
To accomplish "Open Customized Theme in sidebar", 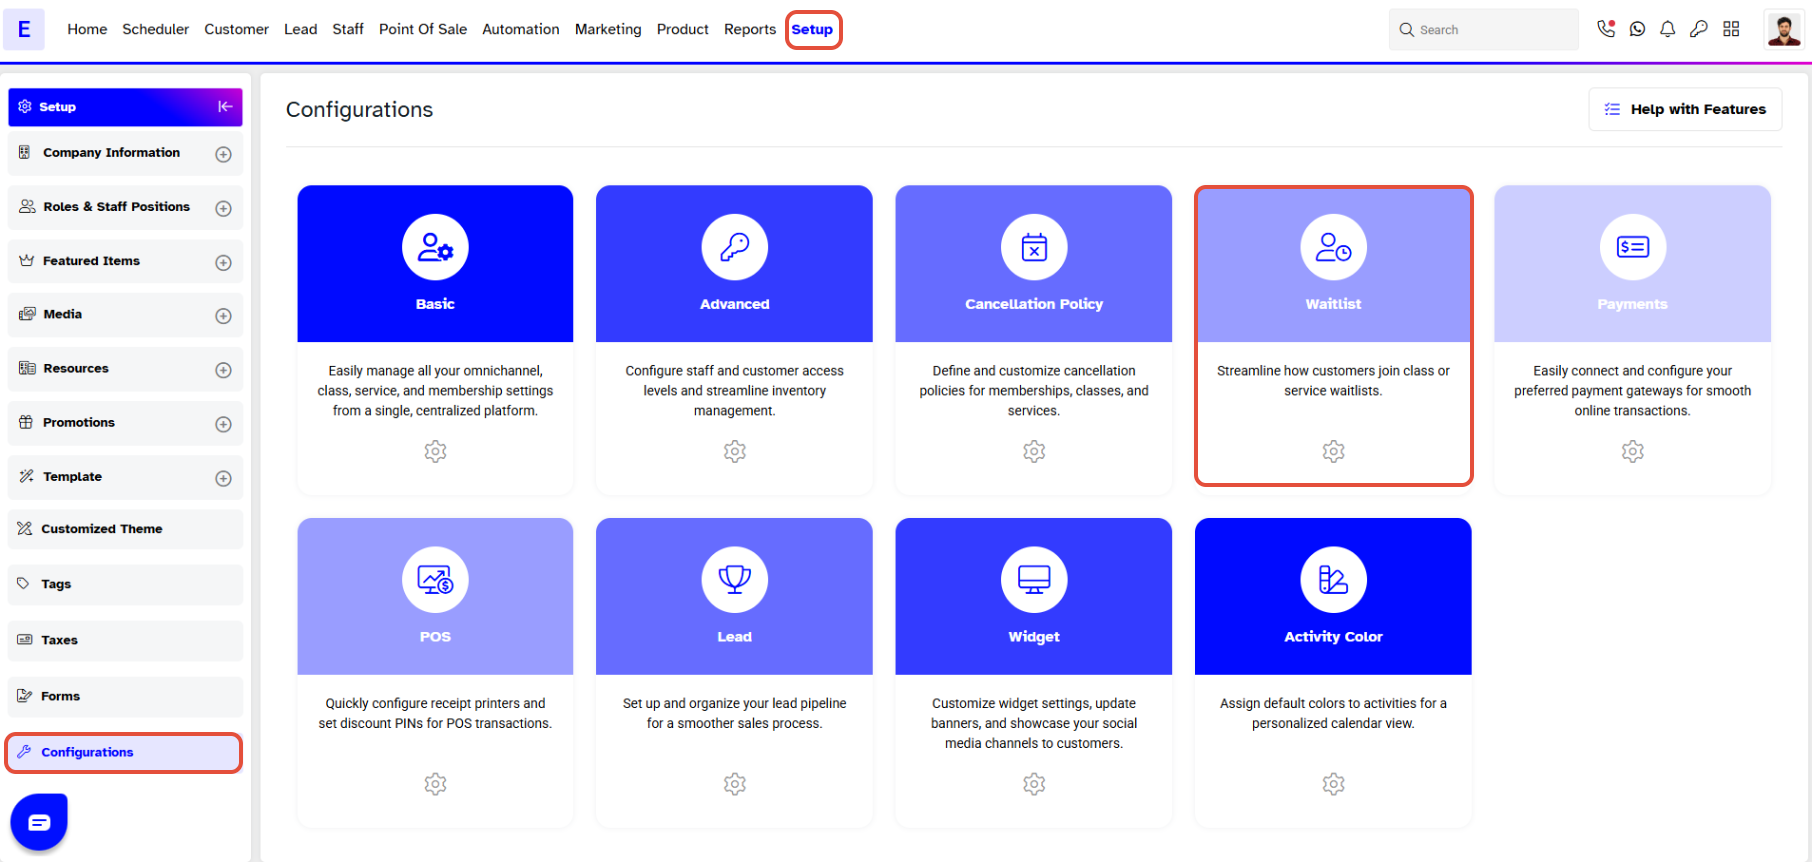I will tap(125, 529).
